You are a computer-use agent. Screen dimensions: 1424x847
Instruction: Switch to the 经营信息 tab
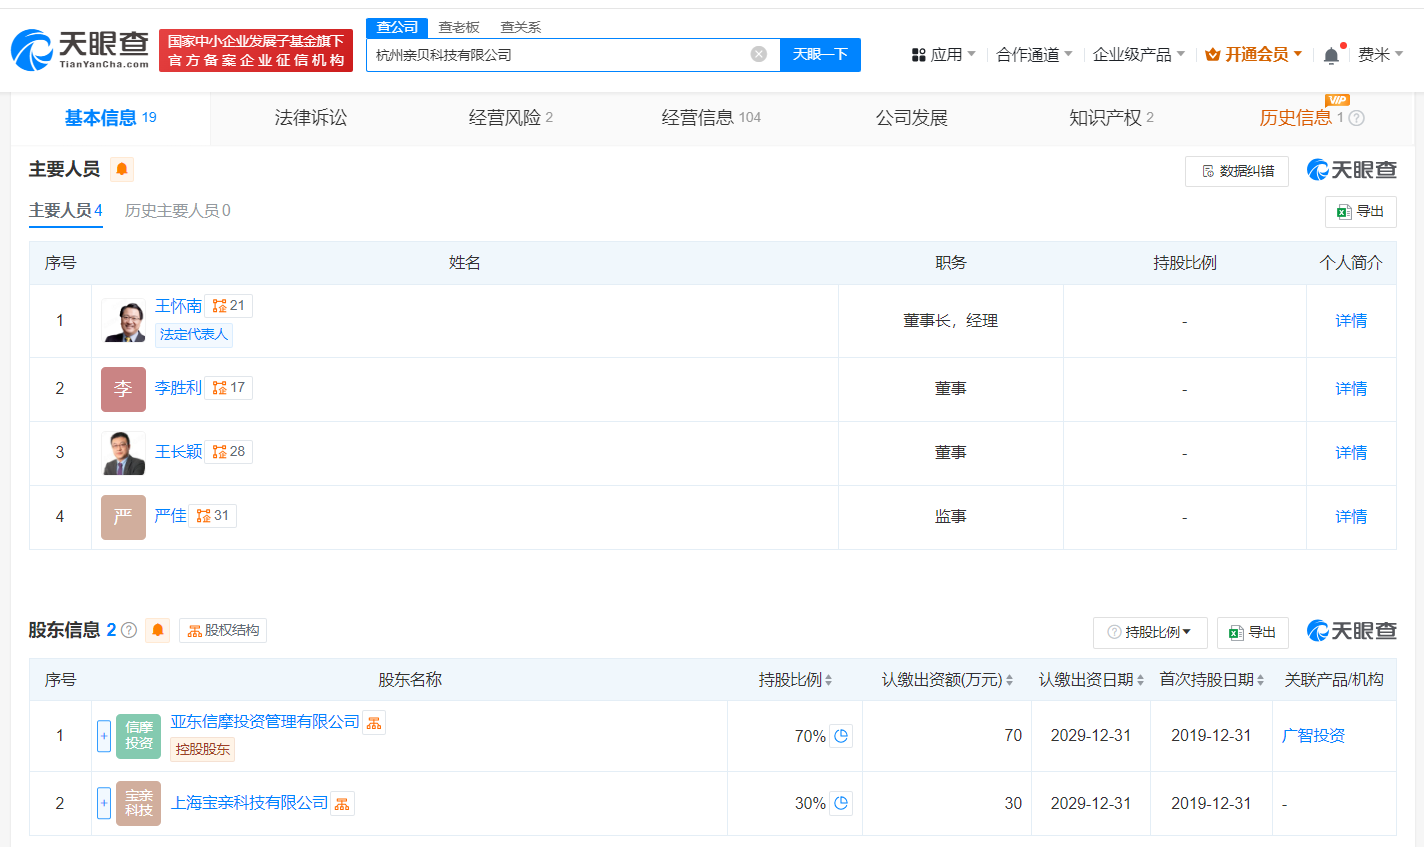coord(711,118)
